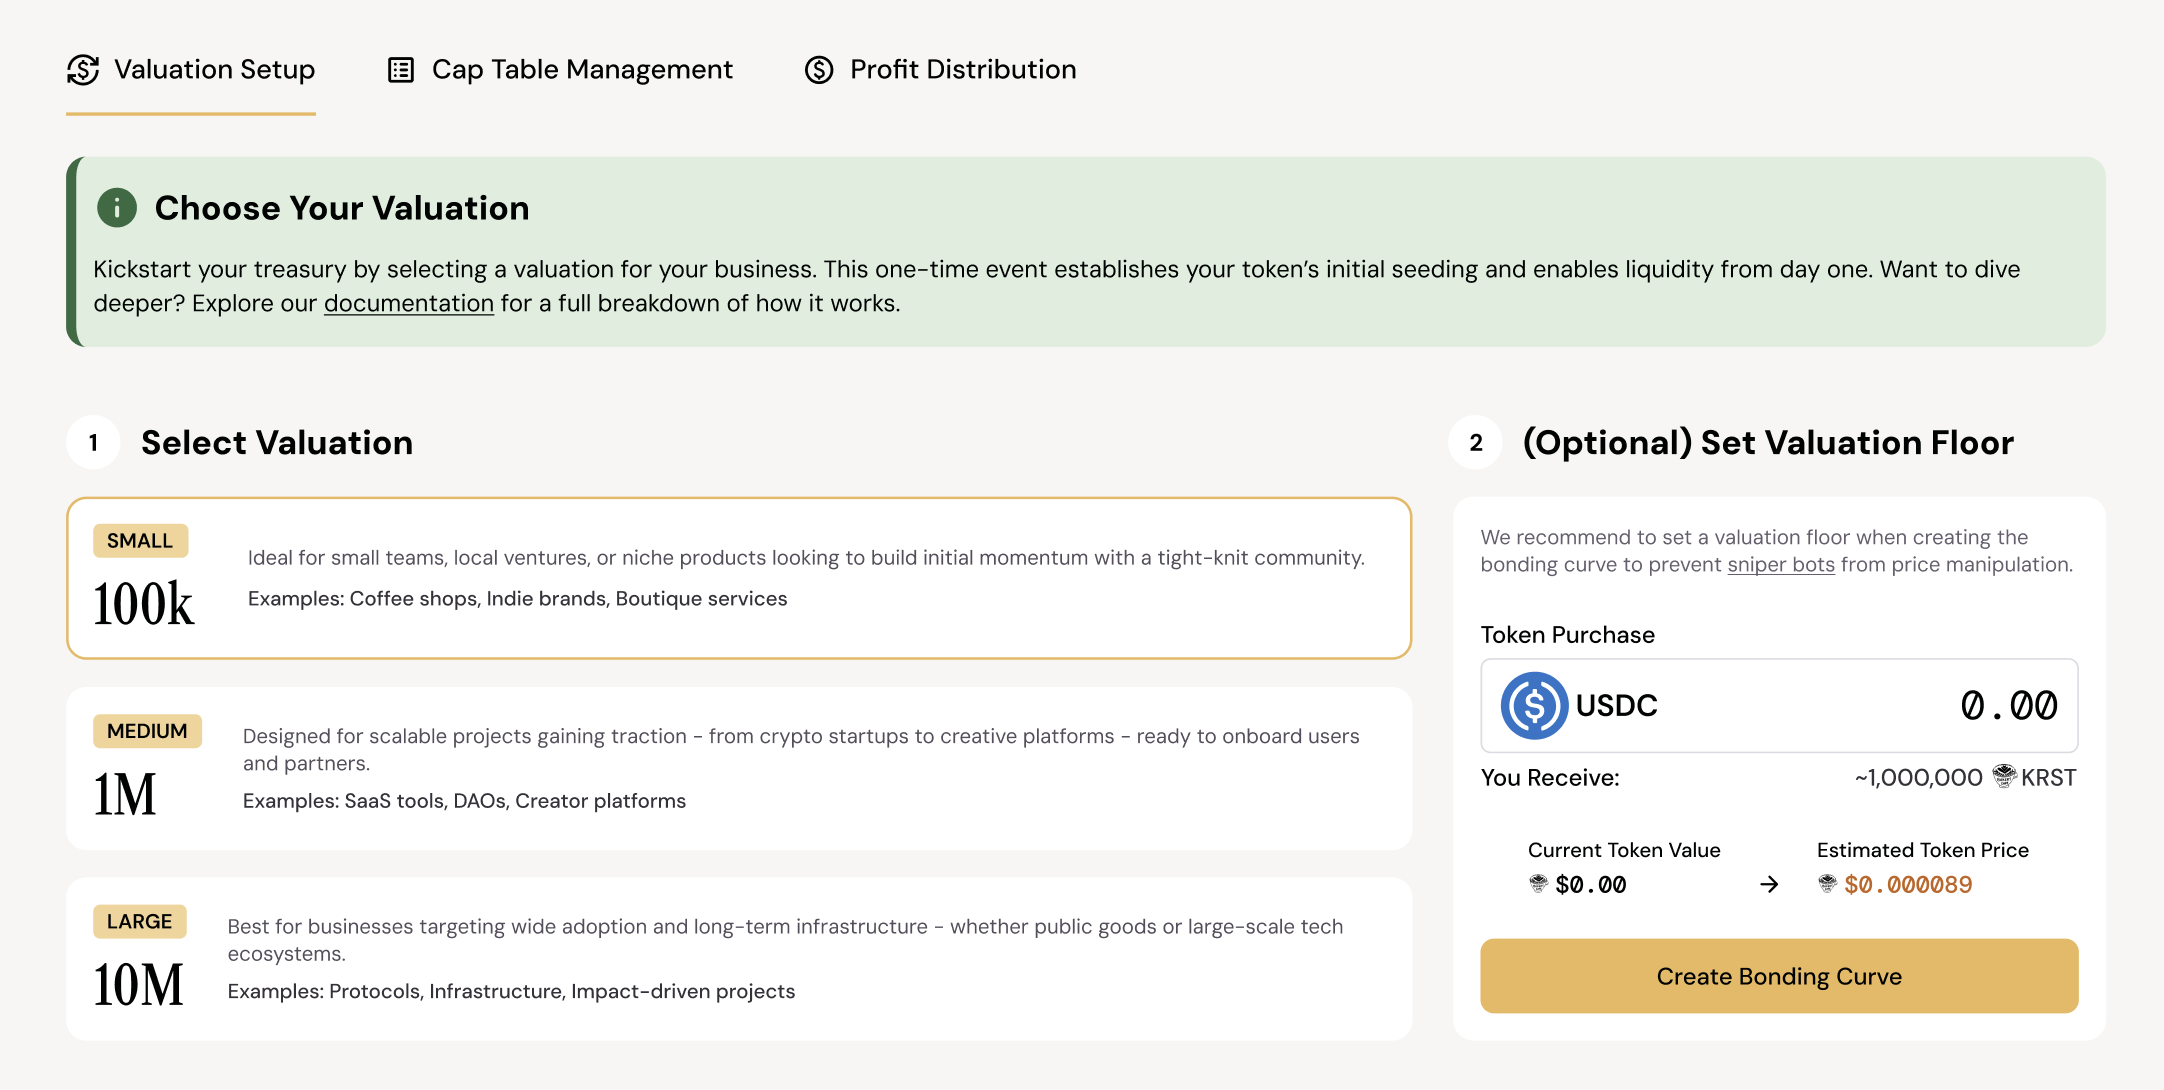Viewport: 2164px width, 1090px height.
Task: Click the USDC coin icon
Action: (x=1534, y=706)
